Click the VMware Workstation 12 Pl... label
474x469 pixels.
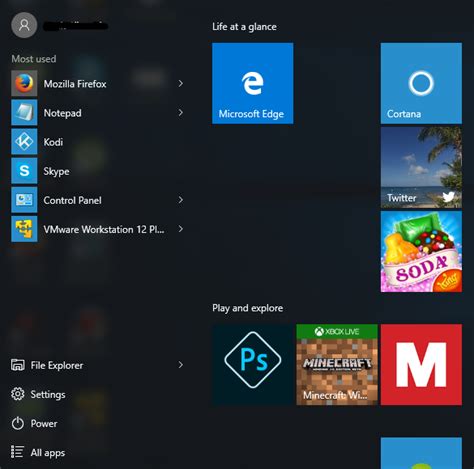[x=104, y=229]
